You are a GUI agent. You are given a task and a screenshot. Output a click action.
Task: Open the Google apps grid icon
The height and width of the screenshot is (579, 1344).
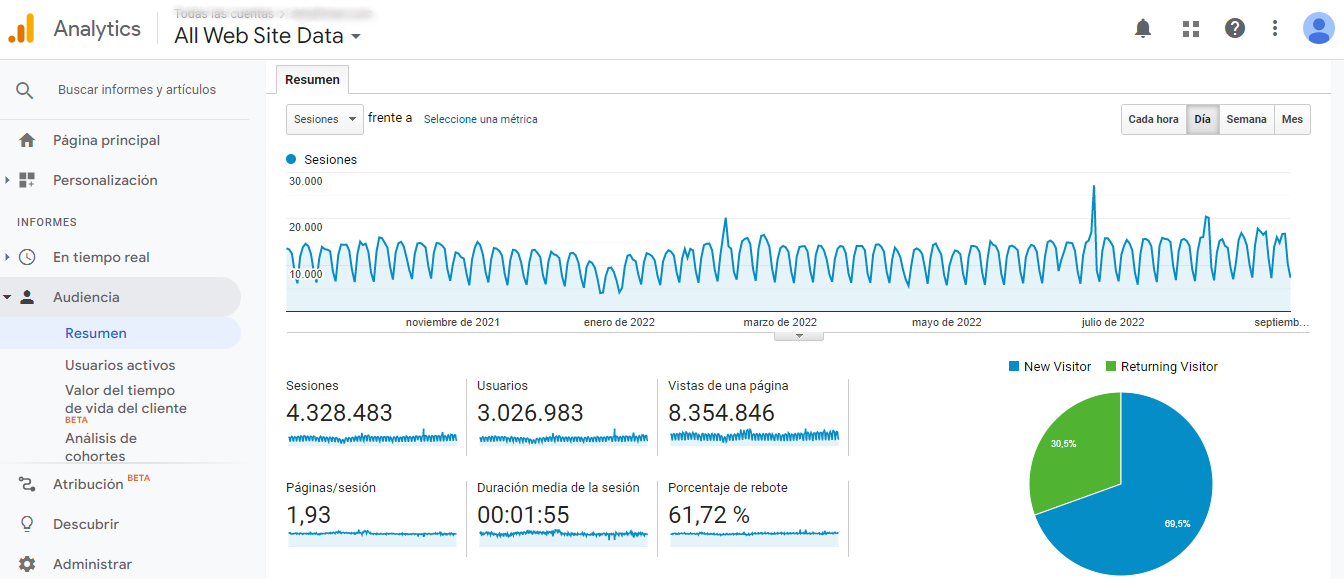click(1190, 29)
